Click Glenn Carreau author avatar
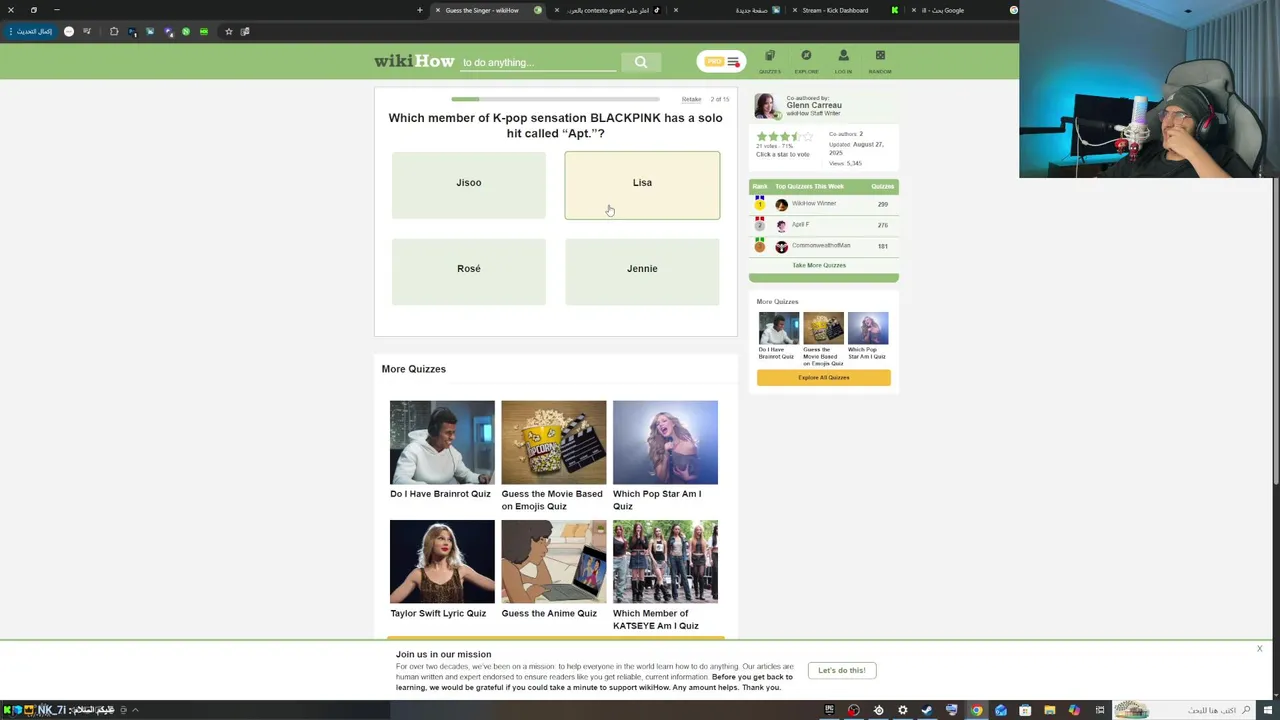 (x=767, y=106)
